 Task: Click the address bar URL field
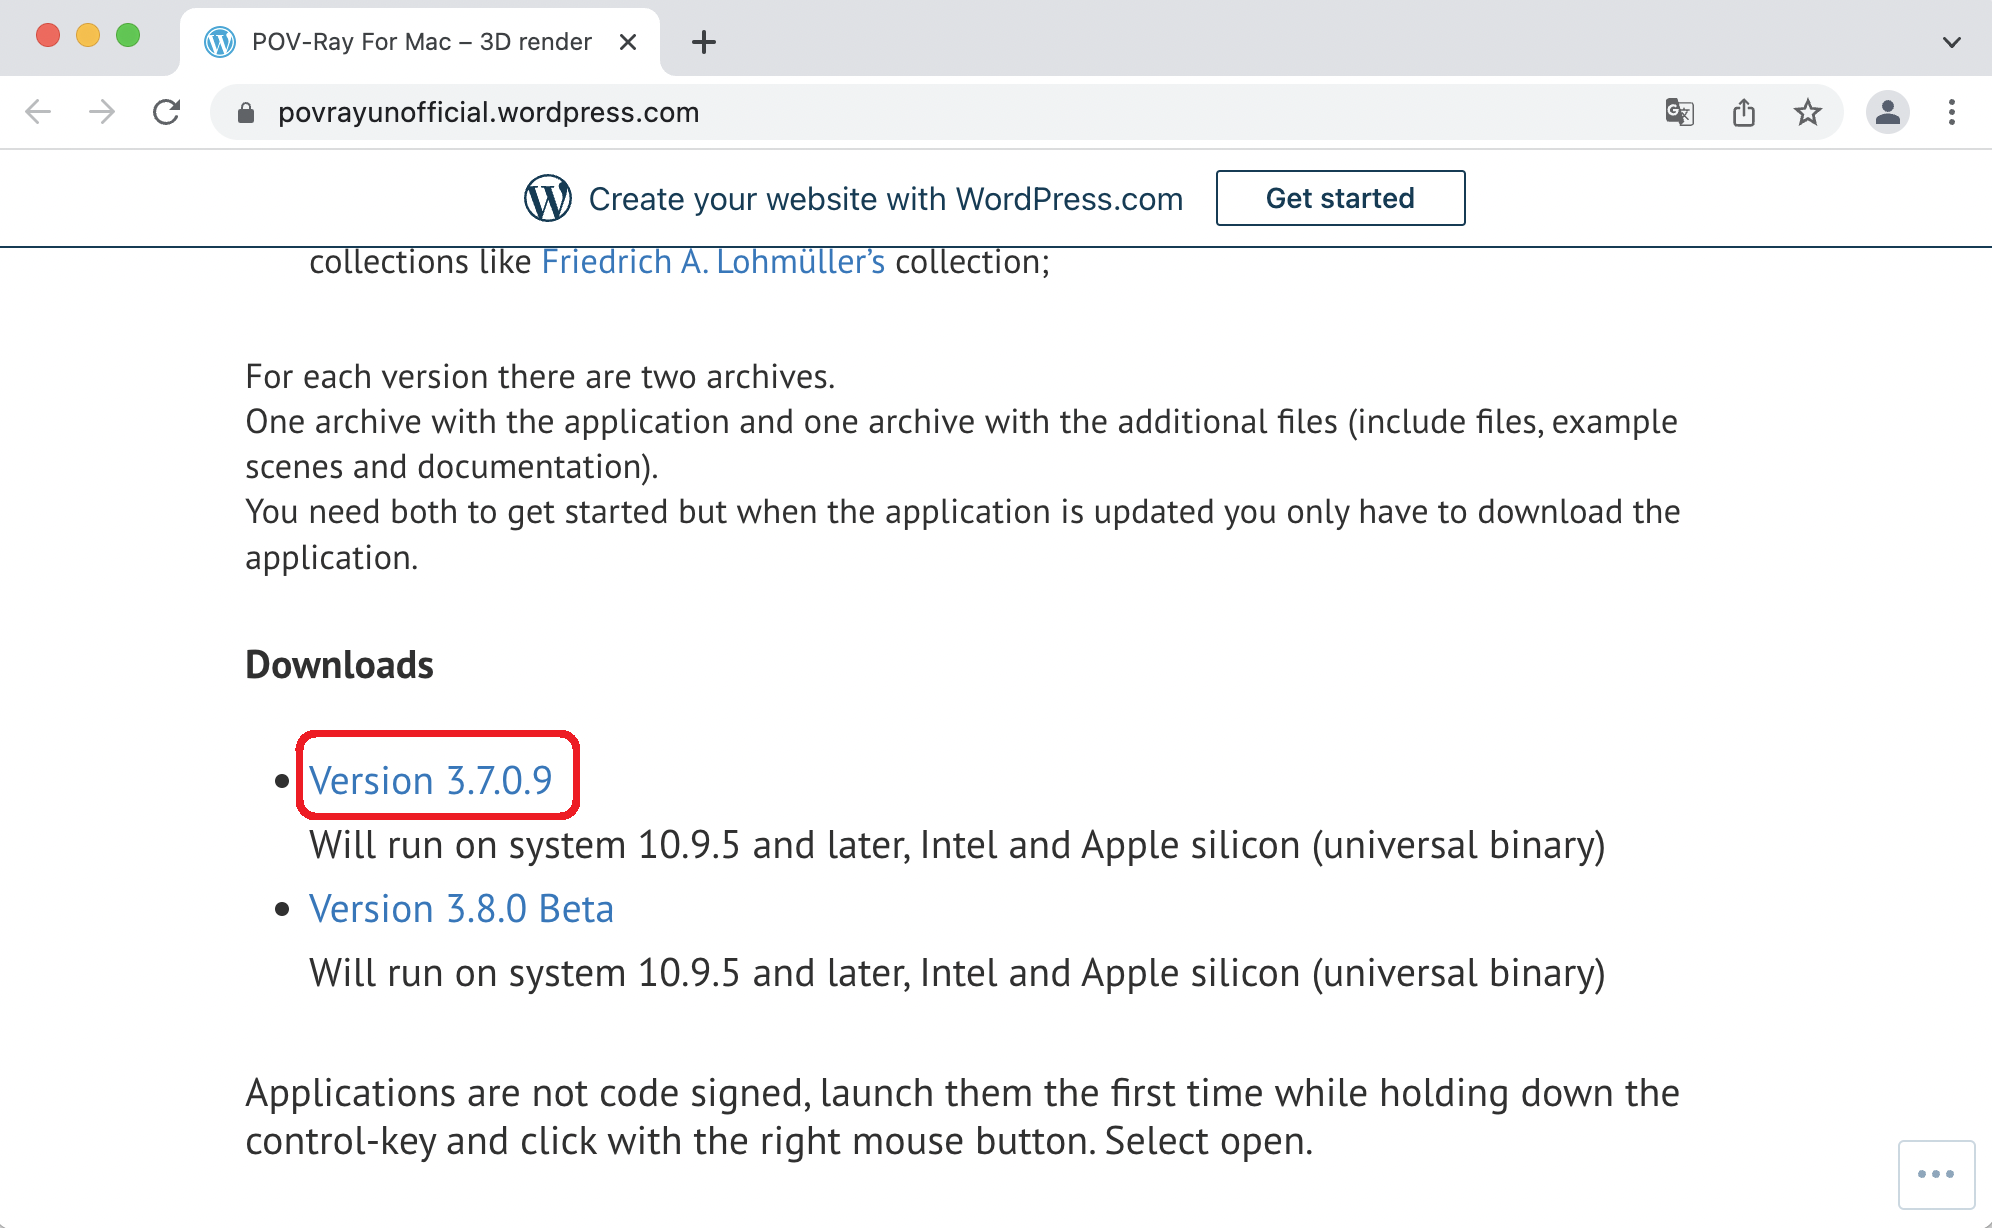pyautogui.click(x=900, y=112)
